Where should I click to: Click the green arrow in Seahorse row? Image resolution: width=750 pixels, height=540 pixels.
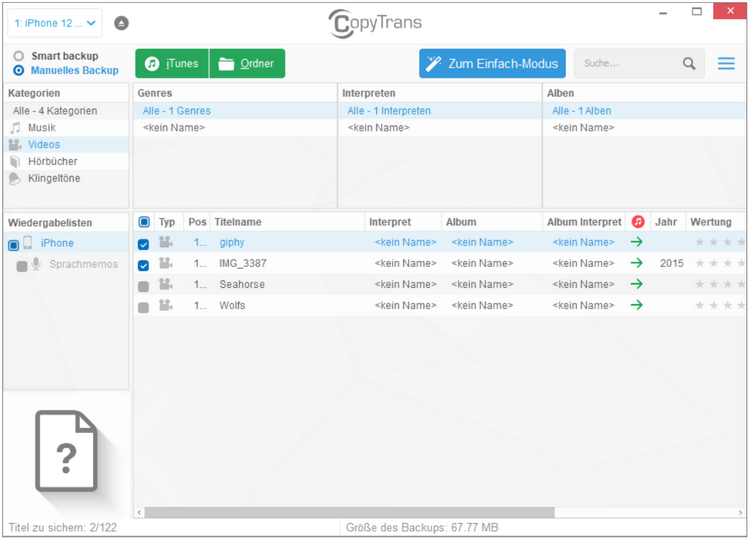(637, 284)
